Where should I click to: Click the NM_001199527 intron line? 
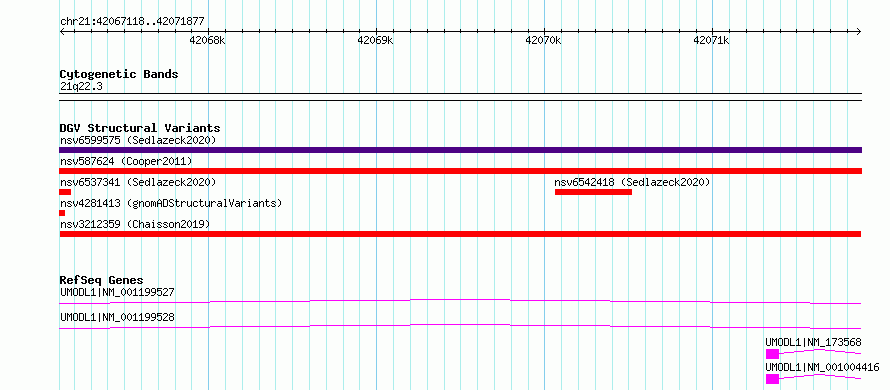tap(460, 301)
